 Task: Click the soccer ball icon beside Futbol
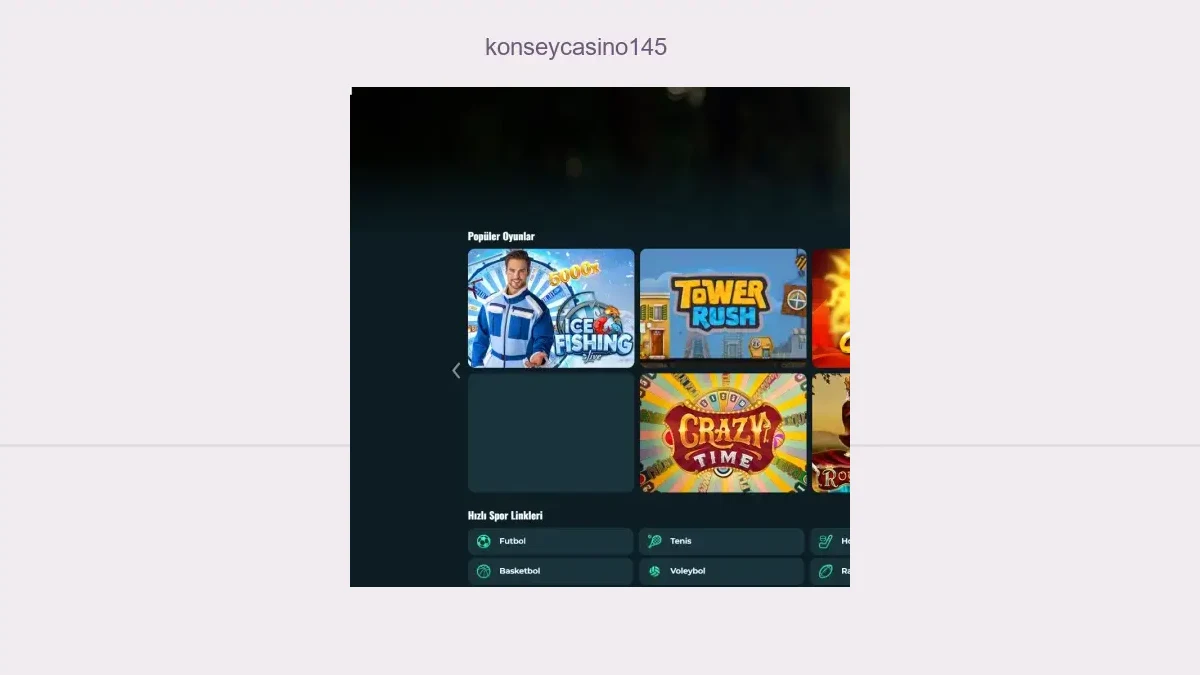(484, 542)
